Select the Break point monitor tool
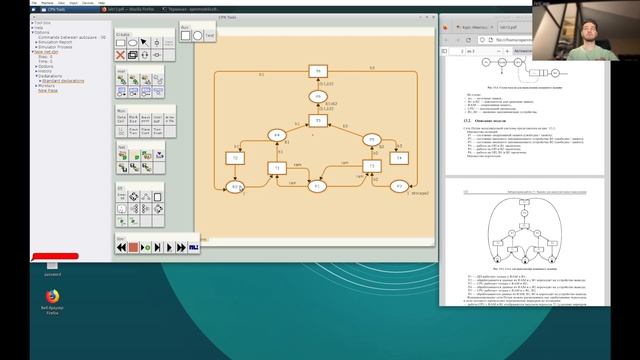 [145, 119]
